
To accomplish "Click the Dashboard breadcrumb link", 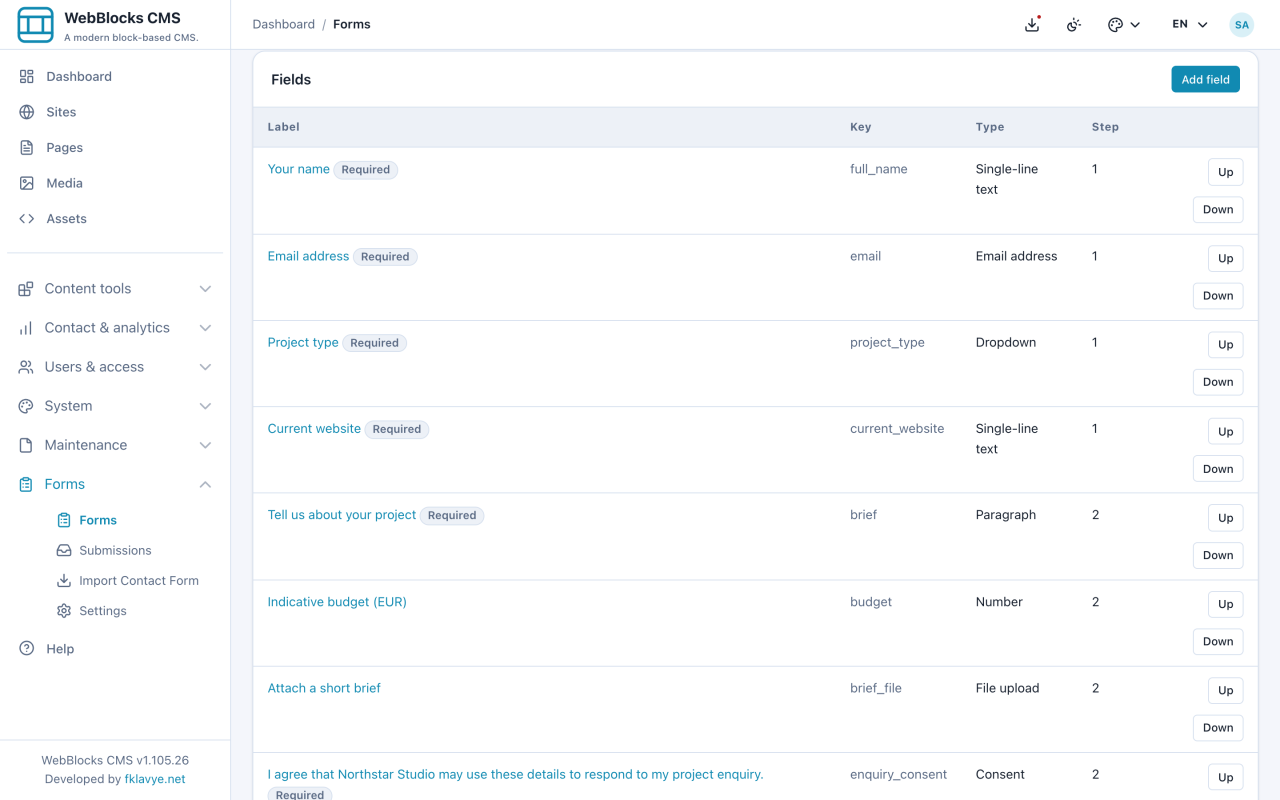I will (x=284, y=24).
